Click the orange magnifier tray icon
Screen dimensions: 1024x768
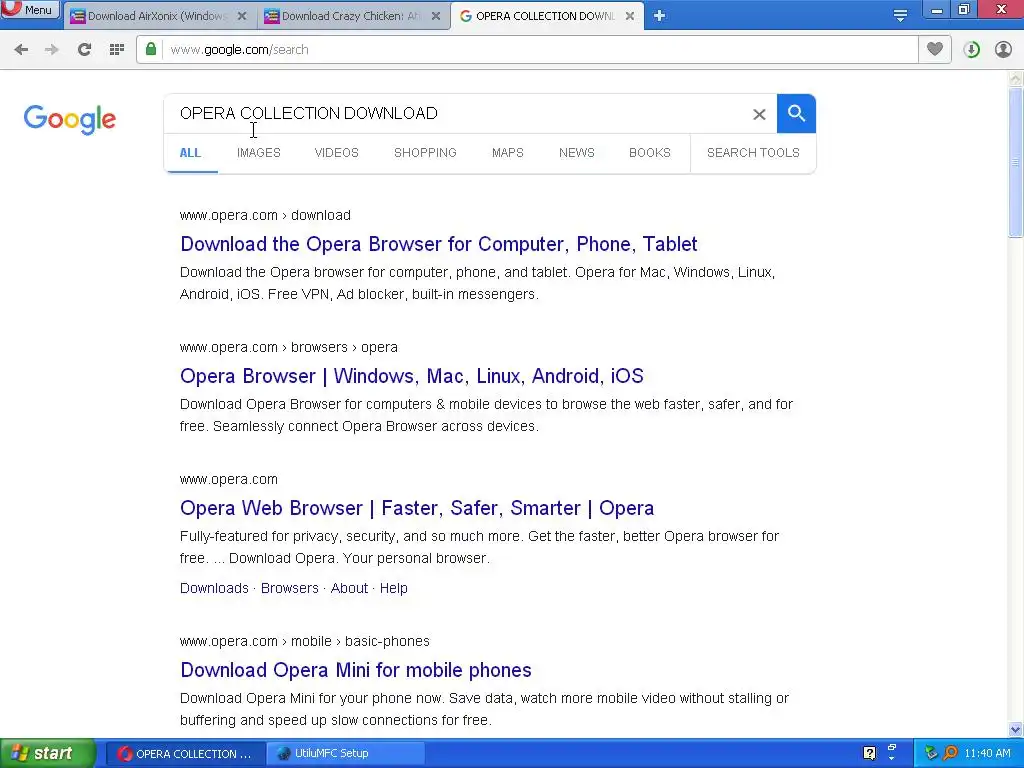pos(951,753)
